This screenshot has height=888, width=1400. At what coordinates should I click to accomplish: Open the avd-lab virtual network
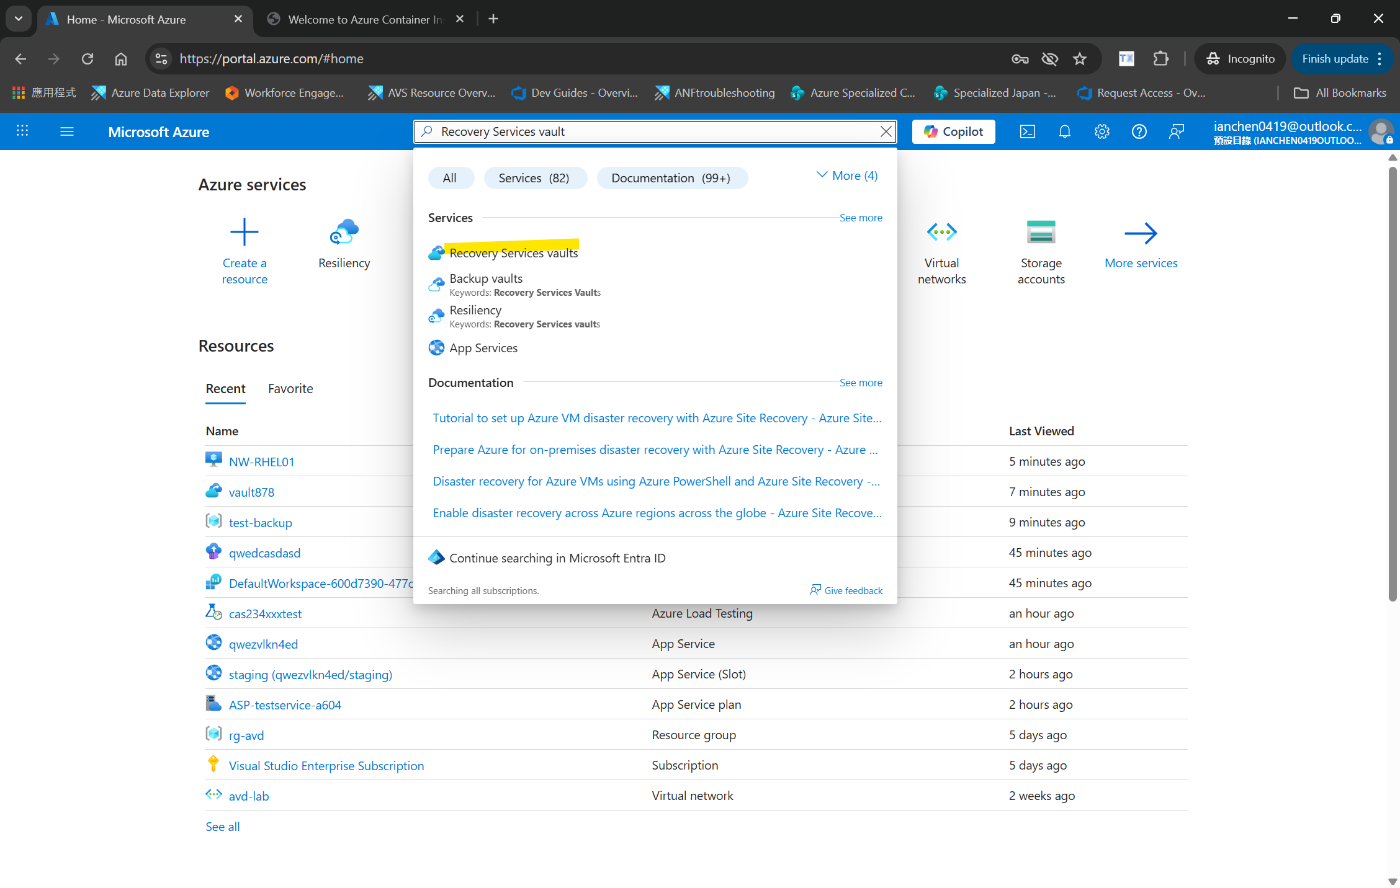click(x=249, y=796)
